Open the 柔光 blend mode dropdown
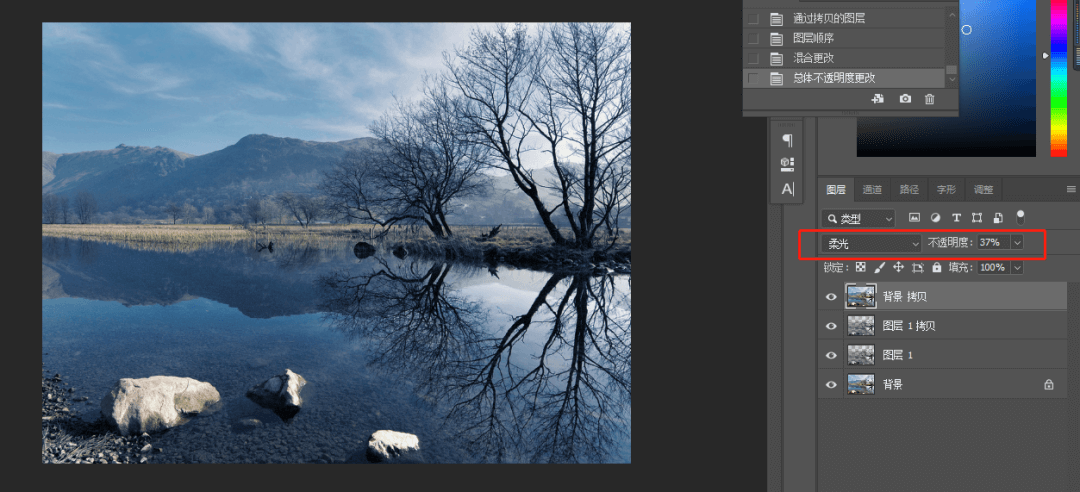This screenshot has height=492, width=1080. click(871, 243)
